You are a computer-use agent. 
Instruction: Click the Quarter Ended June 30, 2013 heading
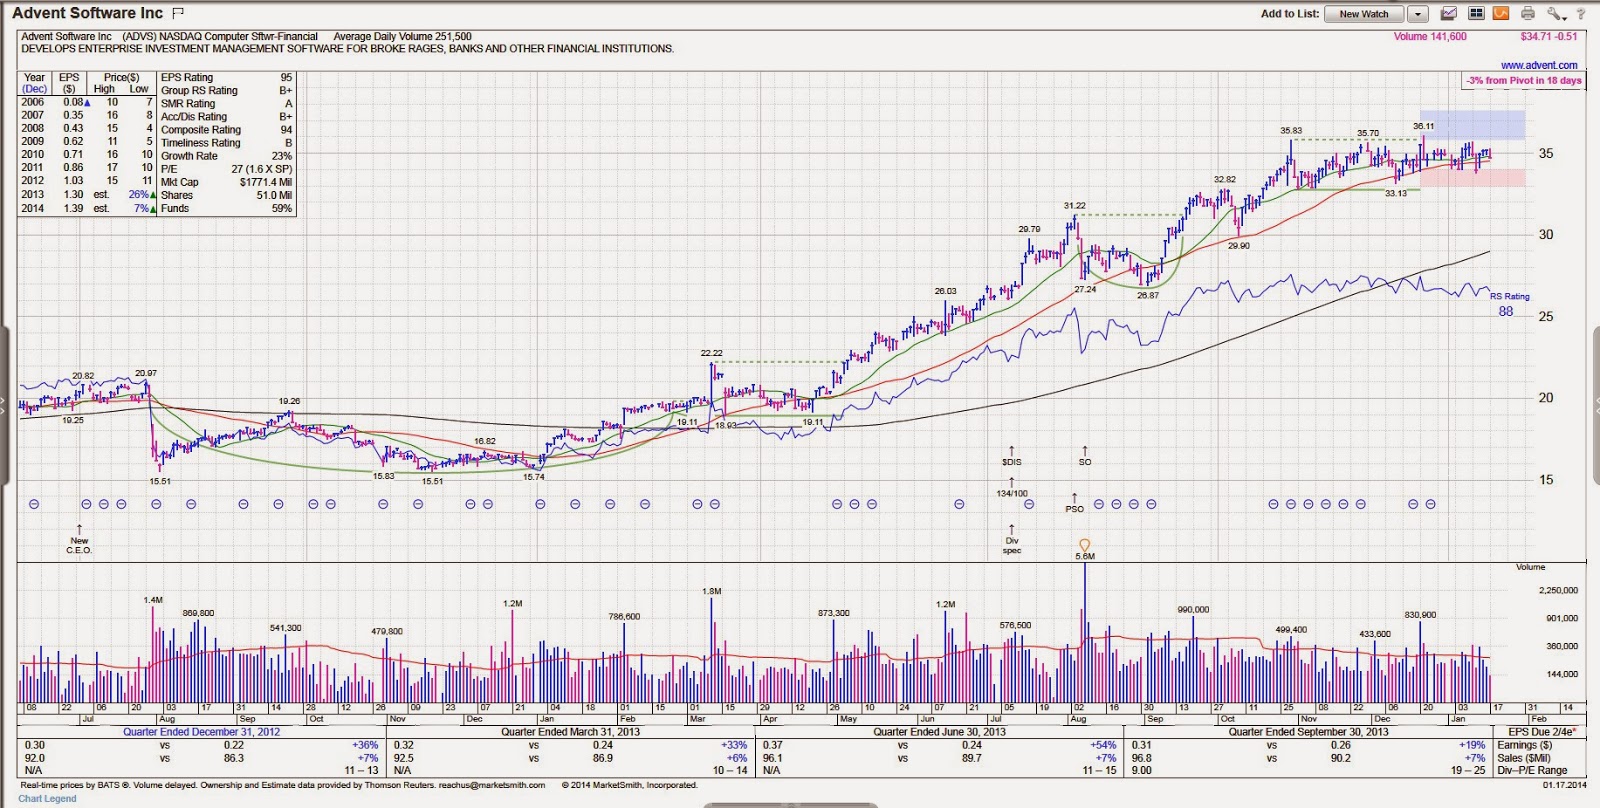pos(939,732)
